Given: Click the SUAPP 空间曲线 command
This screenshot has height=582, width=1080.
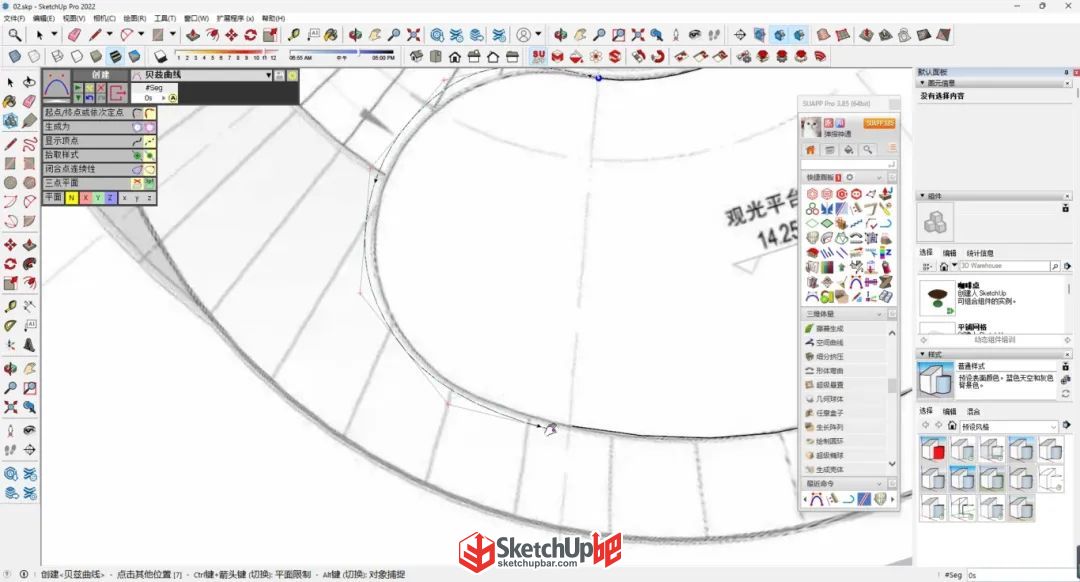Looking at the screenshot, I should [829, 342].
